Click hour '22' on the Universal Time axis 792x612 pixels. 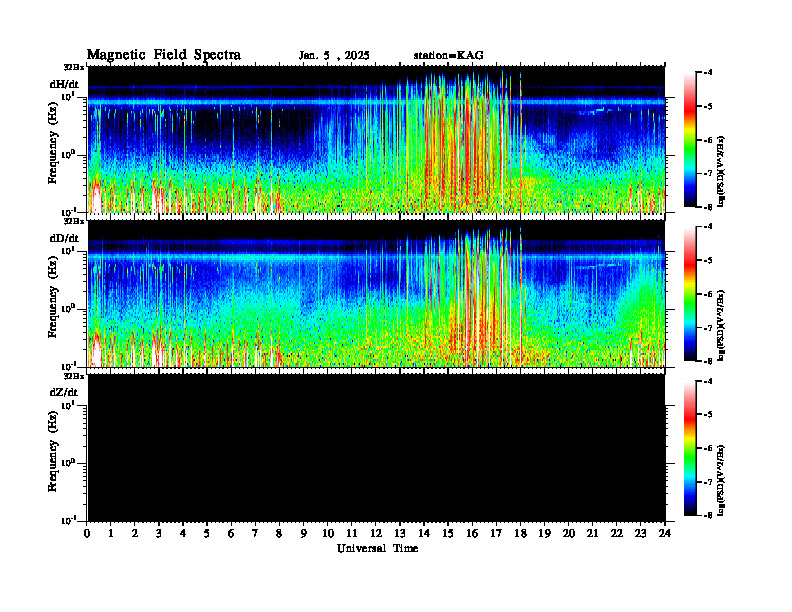617,534
